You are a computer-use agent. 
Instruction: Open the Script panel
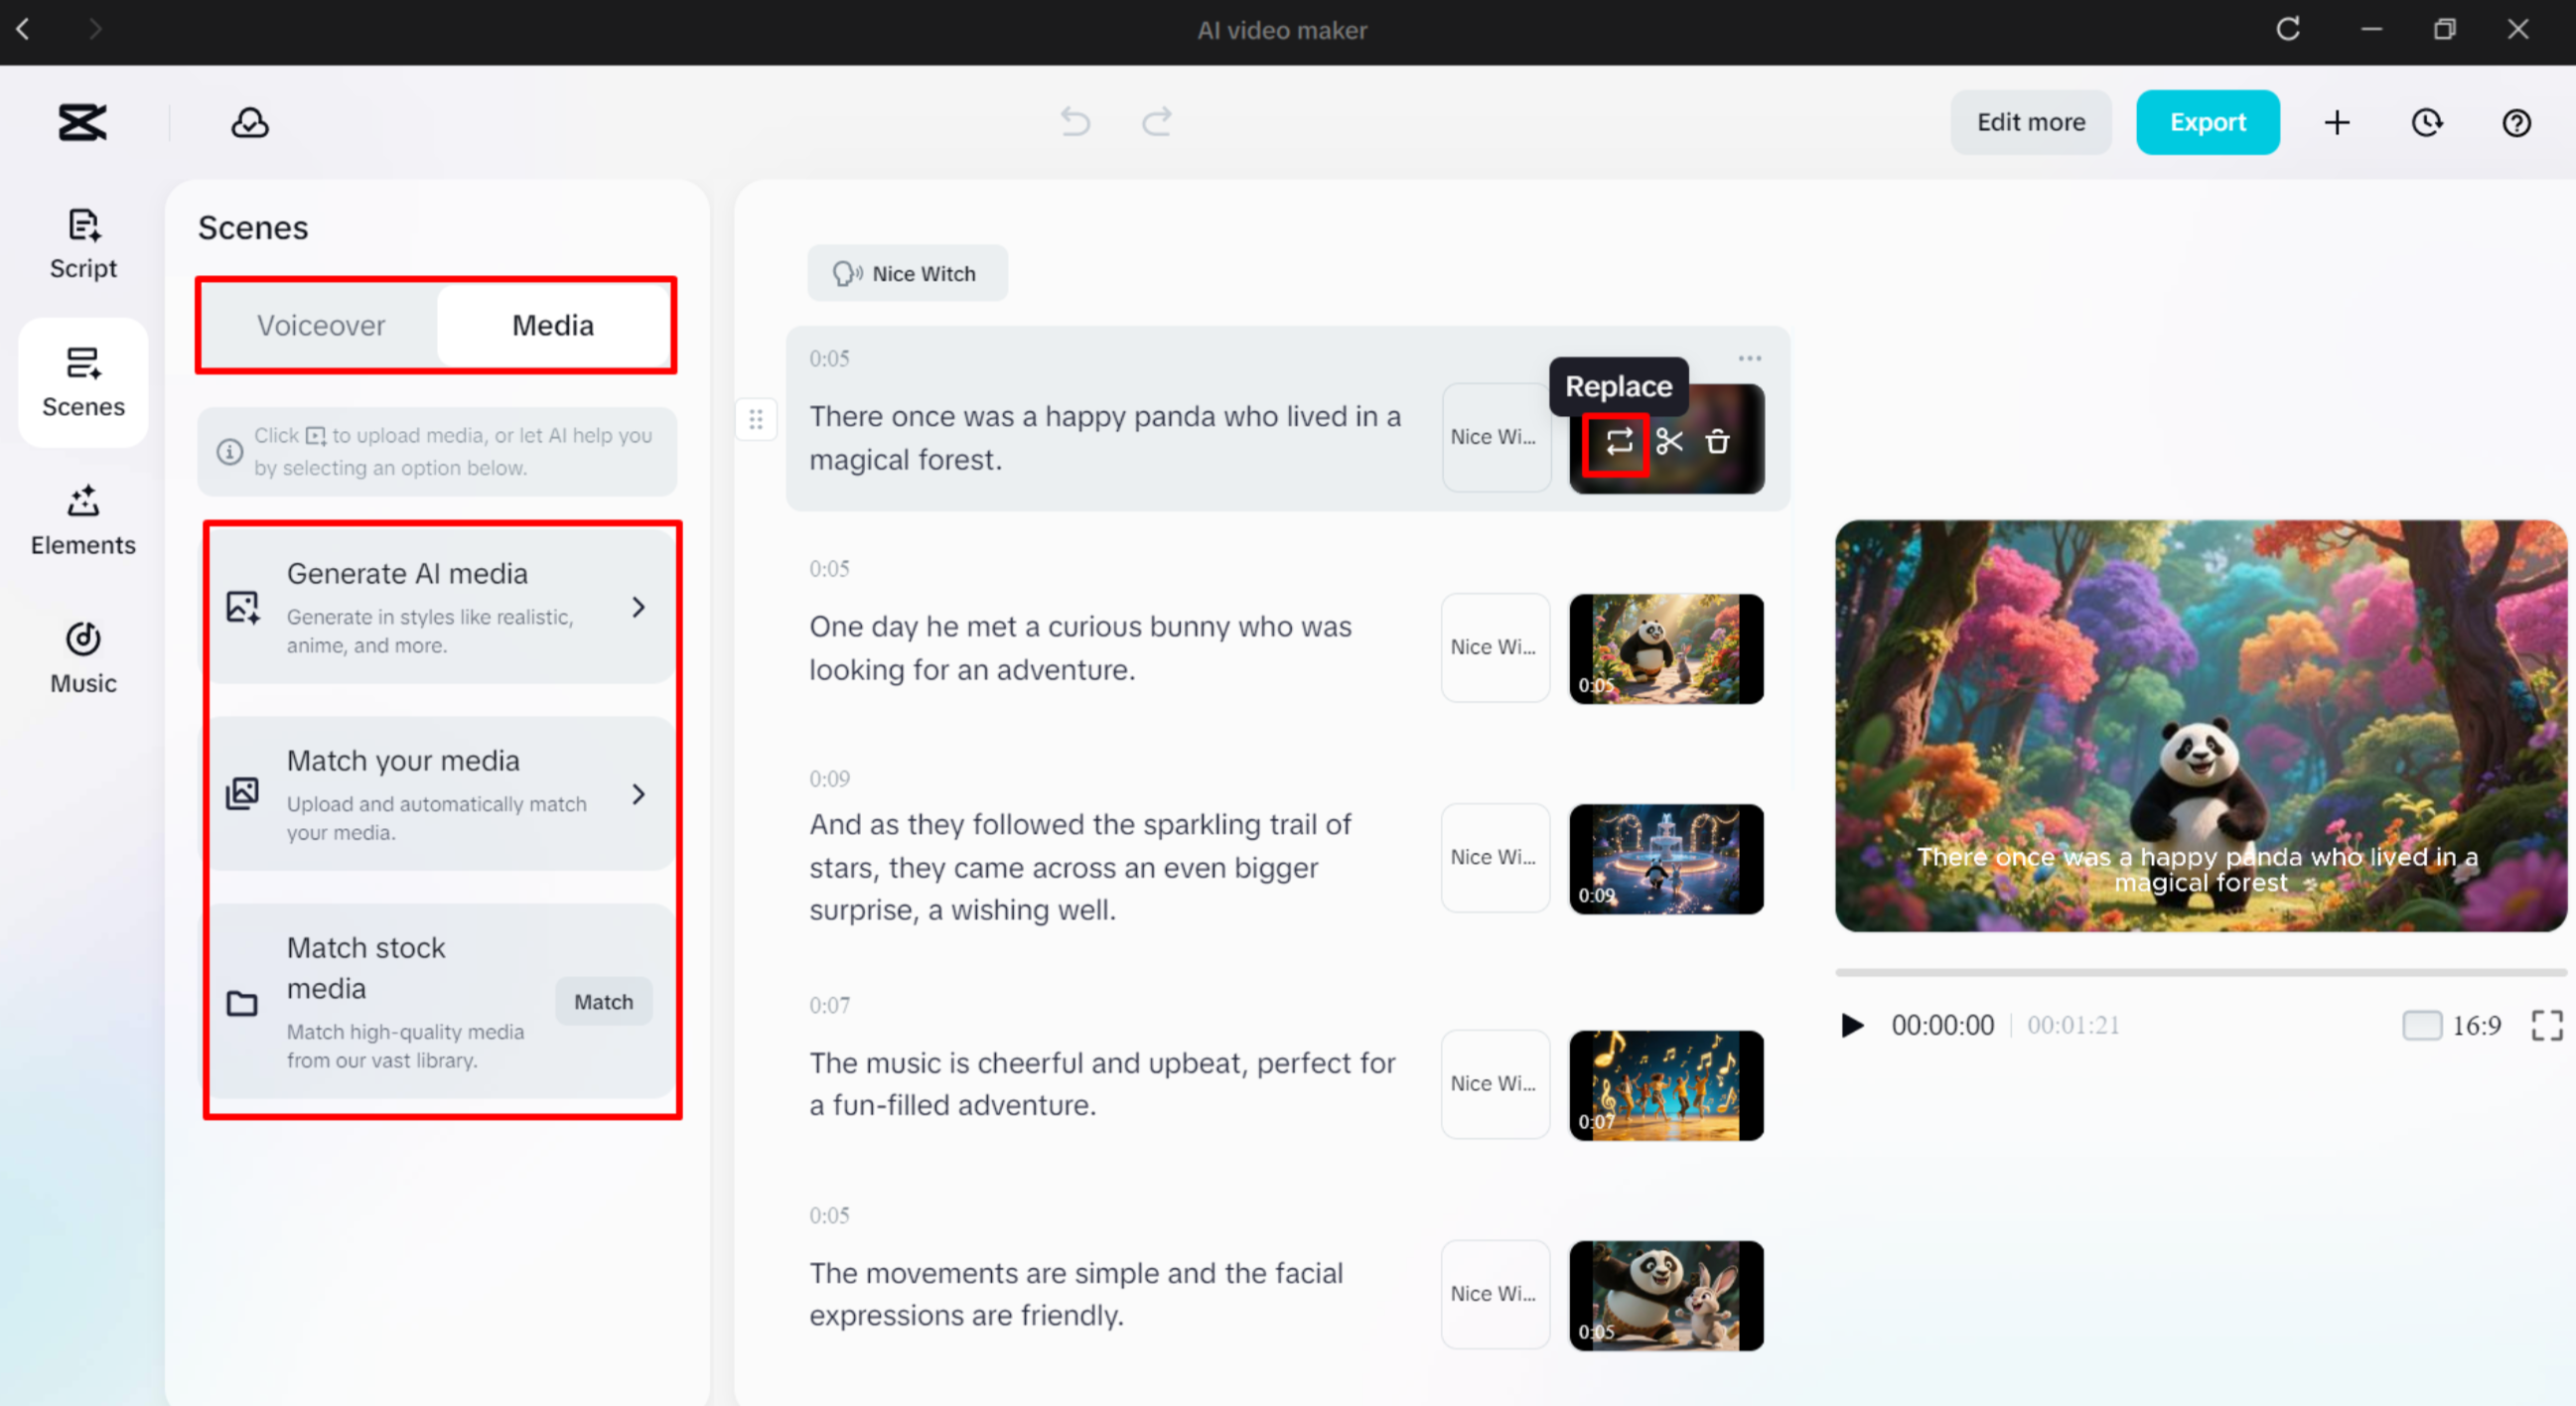click(83, 243)
